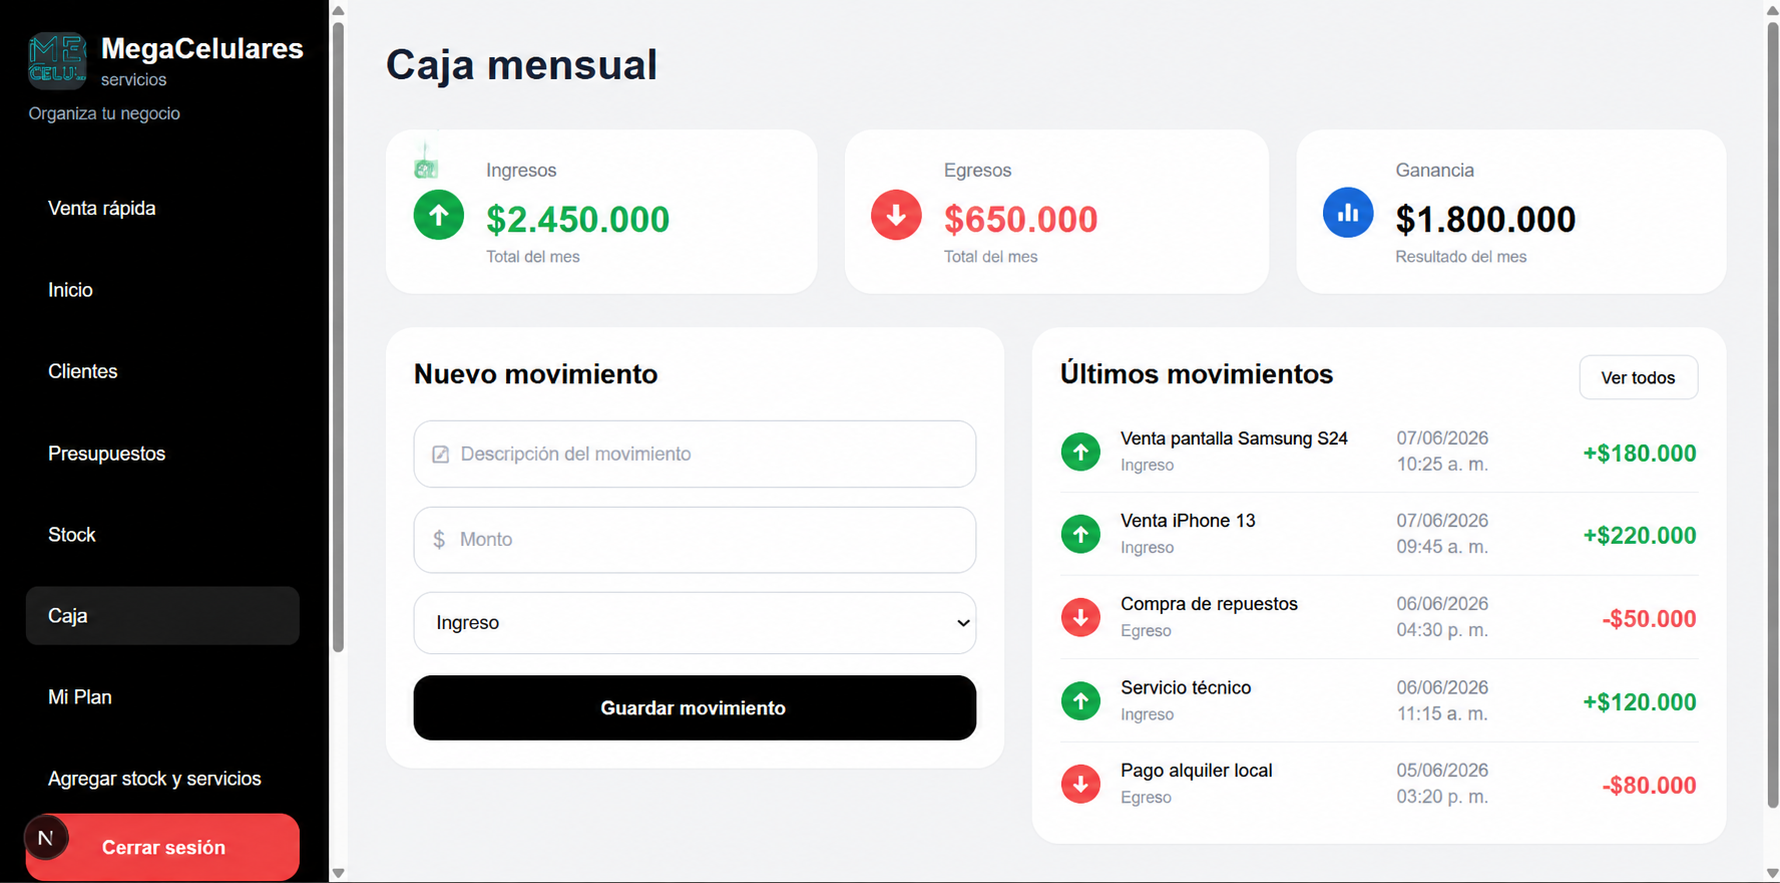
Task: Open the Mi Plan page
Action: (x=80, y=697)
